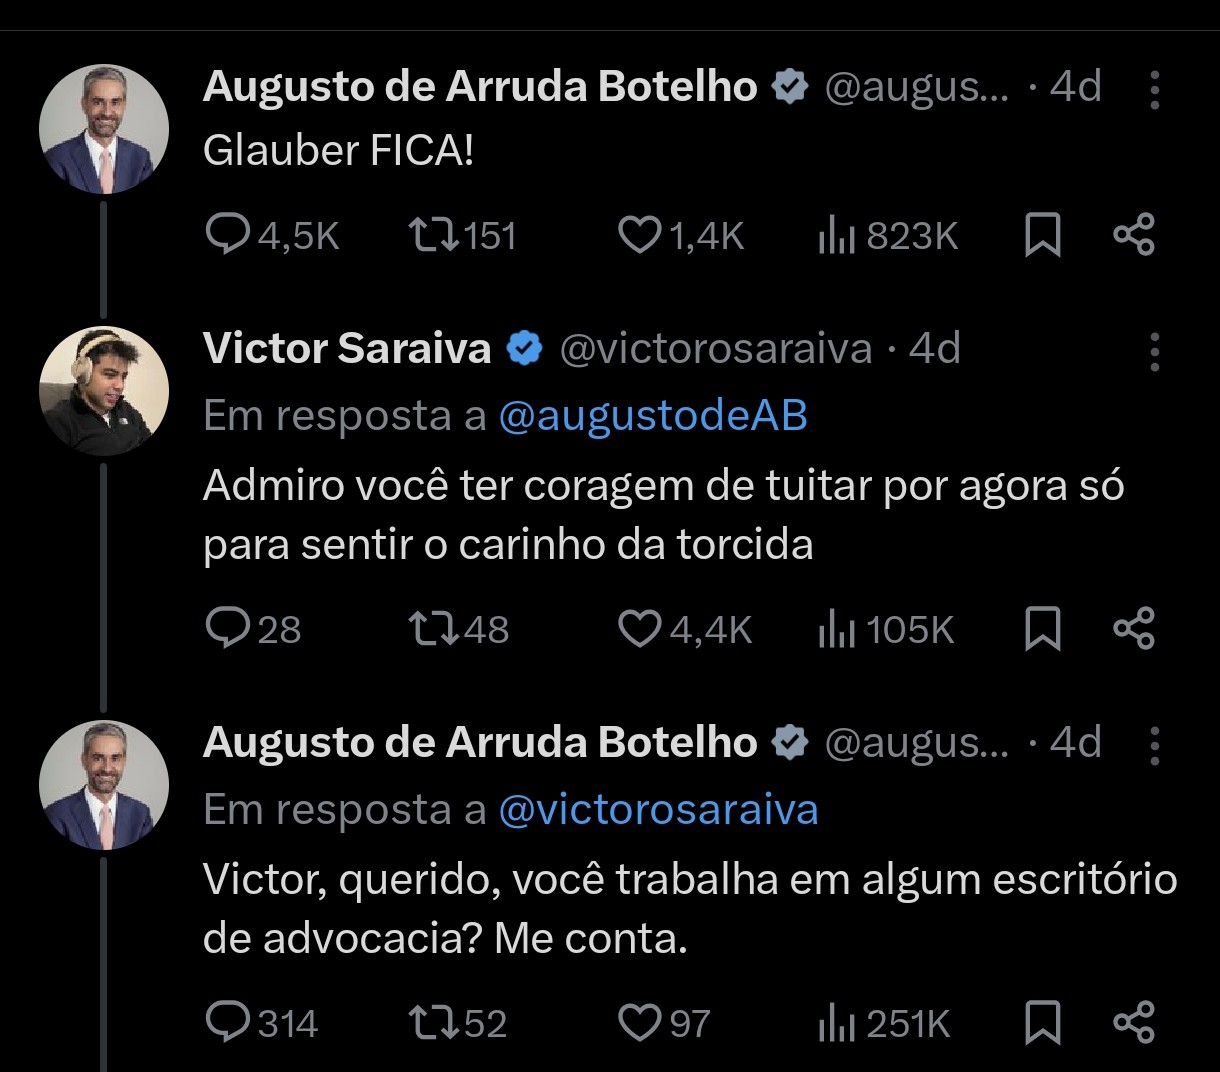Bookmark the "Glauber FICA!" tweet
This screenshot has width=1220, height=1072.
(1043, 236)
